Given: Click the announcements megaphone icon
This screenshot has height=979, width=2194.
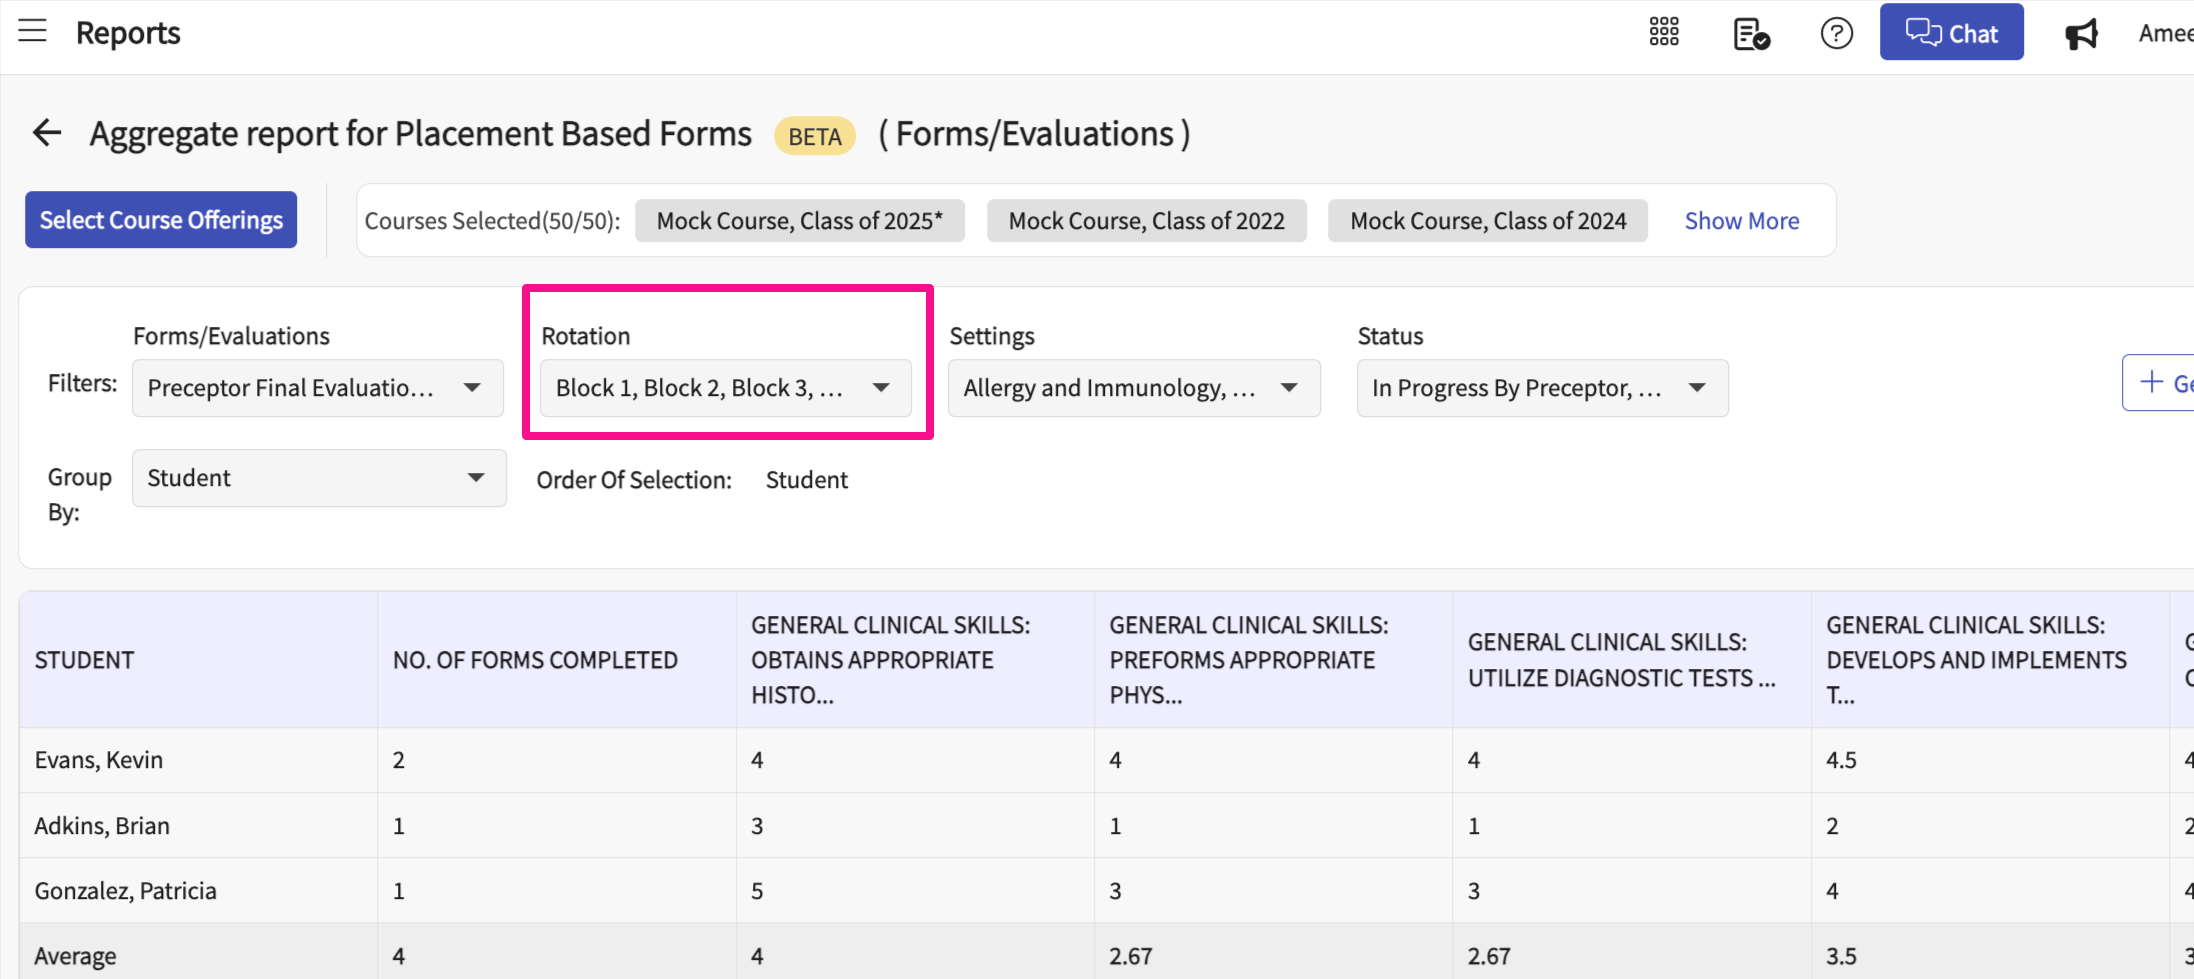Looking at the screenshot, I should 2081,34.
